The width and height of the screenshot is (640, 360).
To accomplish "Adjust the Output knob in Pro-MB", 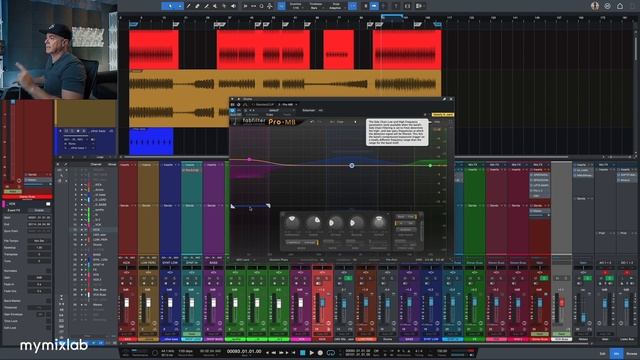I will [x=378, y=222].
